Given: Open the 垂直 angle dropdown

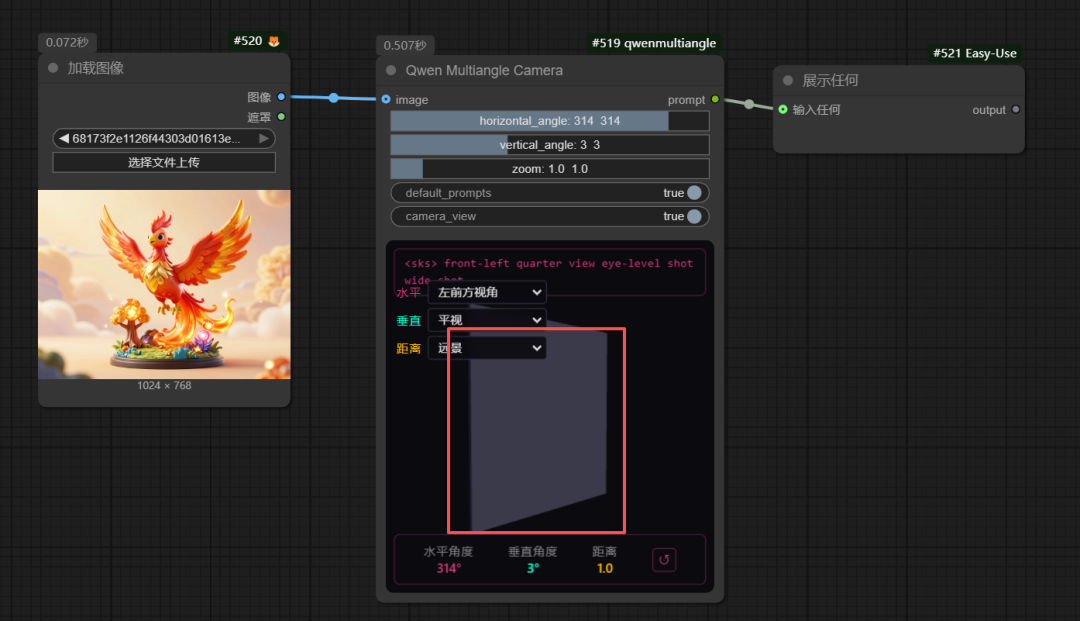Looking at the screenshot, I should pos(486,320).
